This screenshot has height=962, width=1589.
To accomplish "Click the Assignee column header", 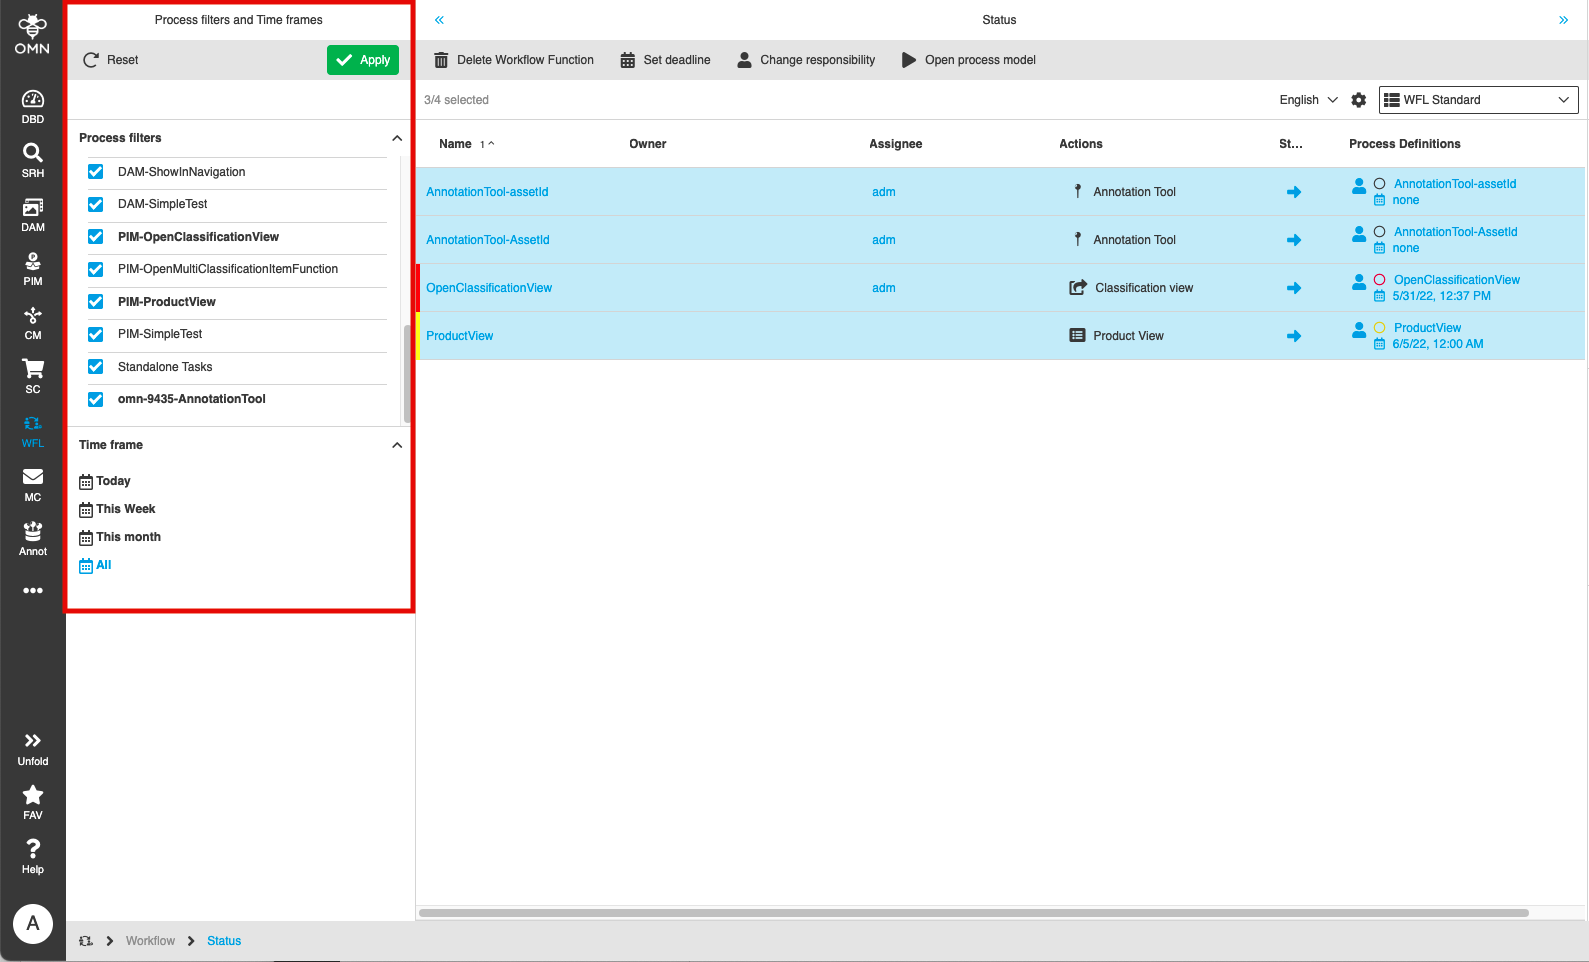I will point(896,144).
